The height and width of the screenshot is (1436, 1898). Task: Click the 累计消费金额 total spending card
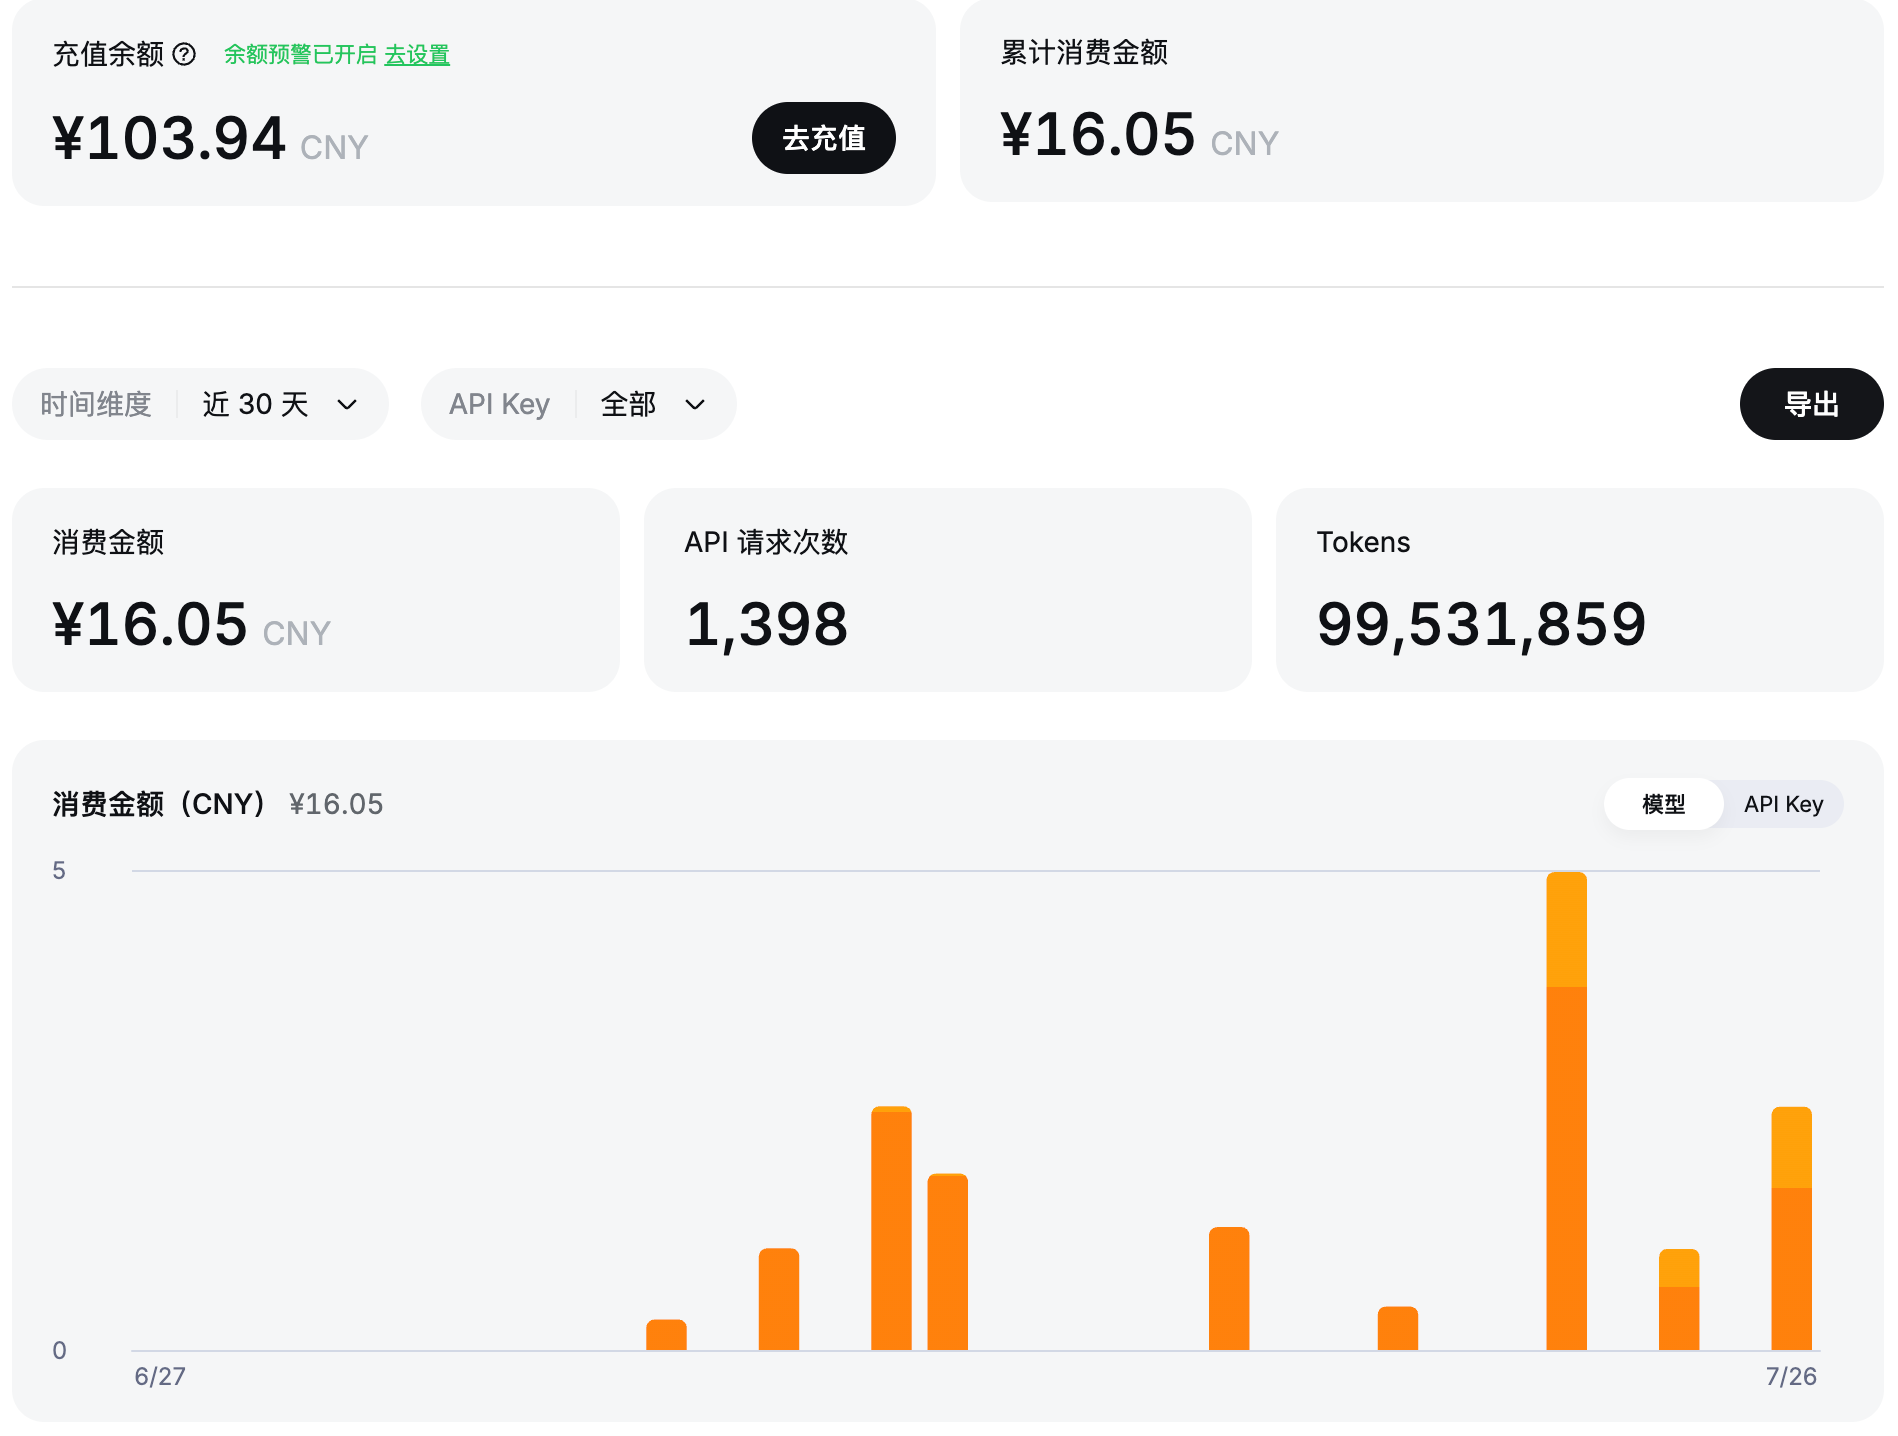pyautogui.click(x=1422, y=100)
